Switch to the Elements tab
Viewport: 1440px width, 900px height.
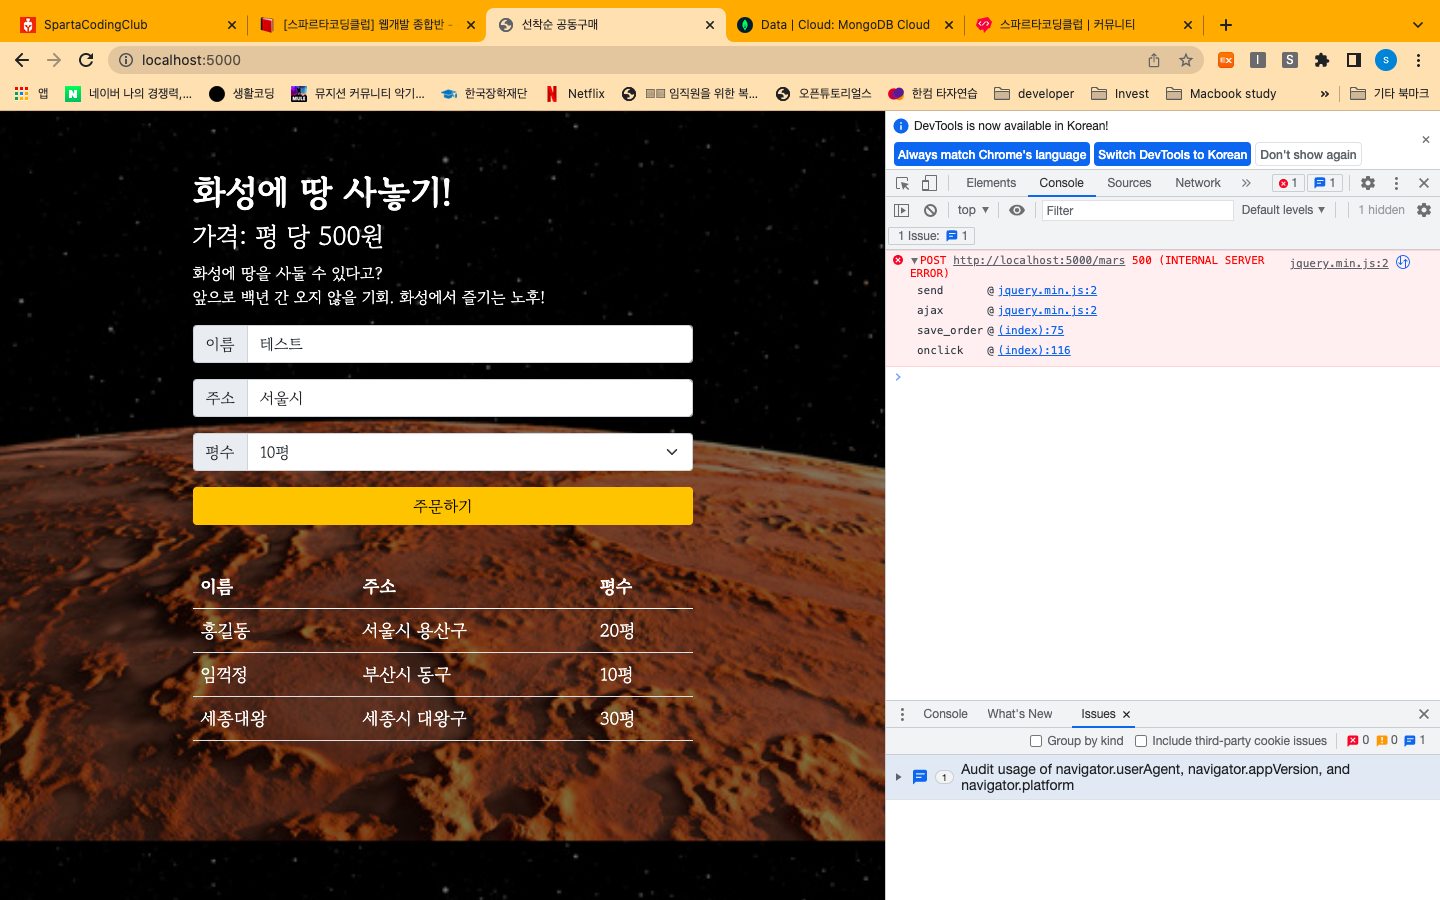coord(991,183)
